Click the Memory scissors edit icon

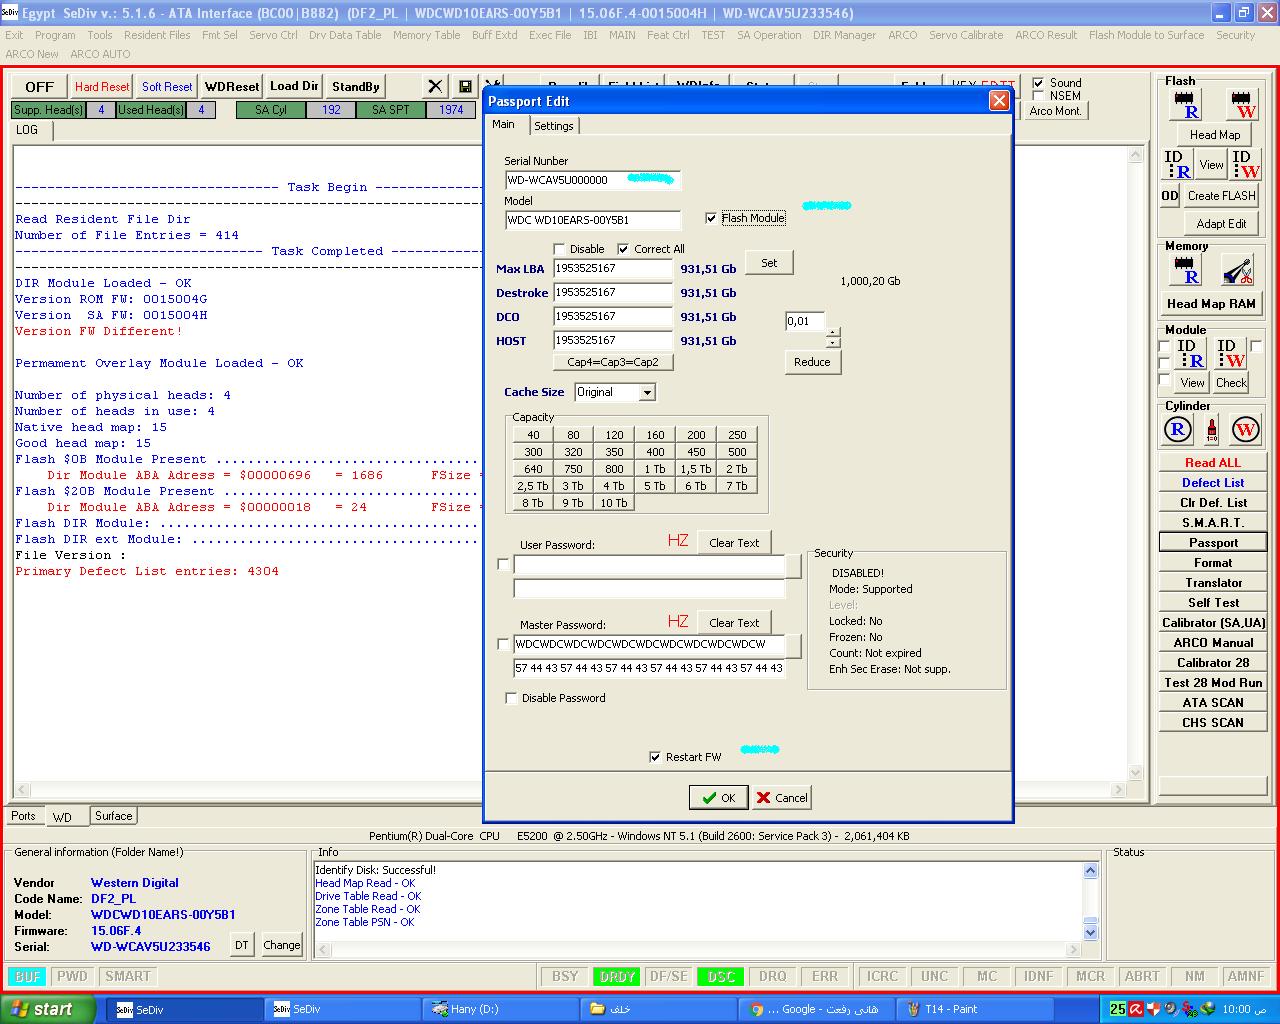(1237, 270)
